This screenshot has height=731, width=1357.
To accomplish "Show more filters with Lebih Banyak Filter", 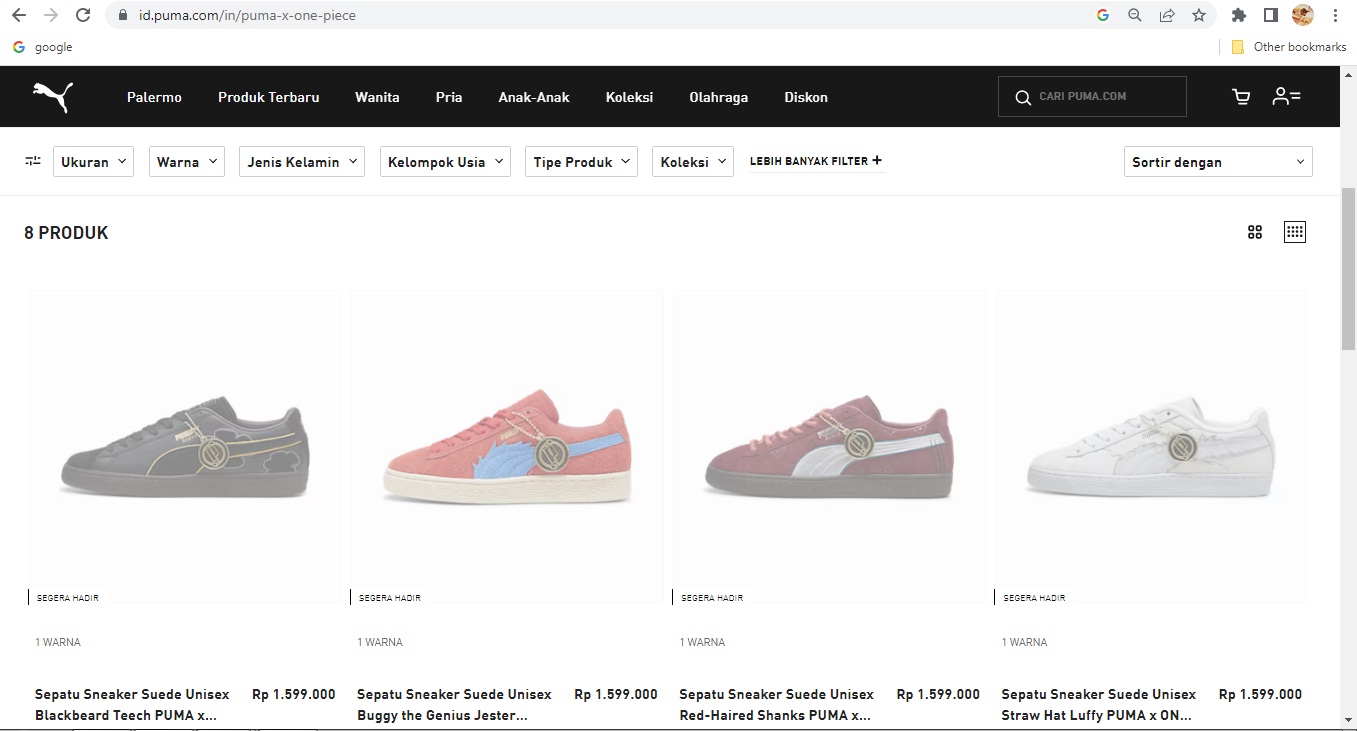I will 816,161.
